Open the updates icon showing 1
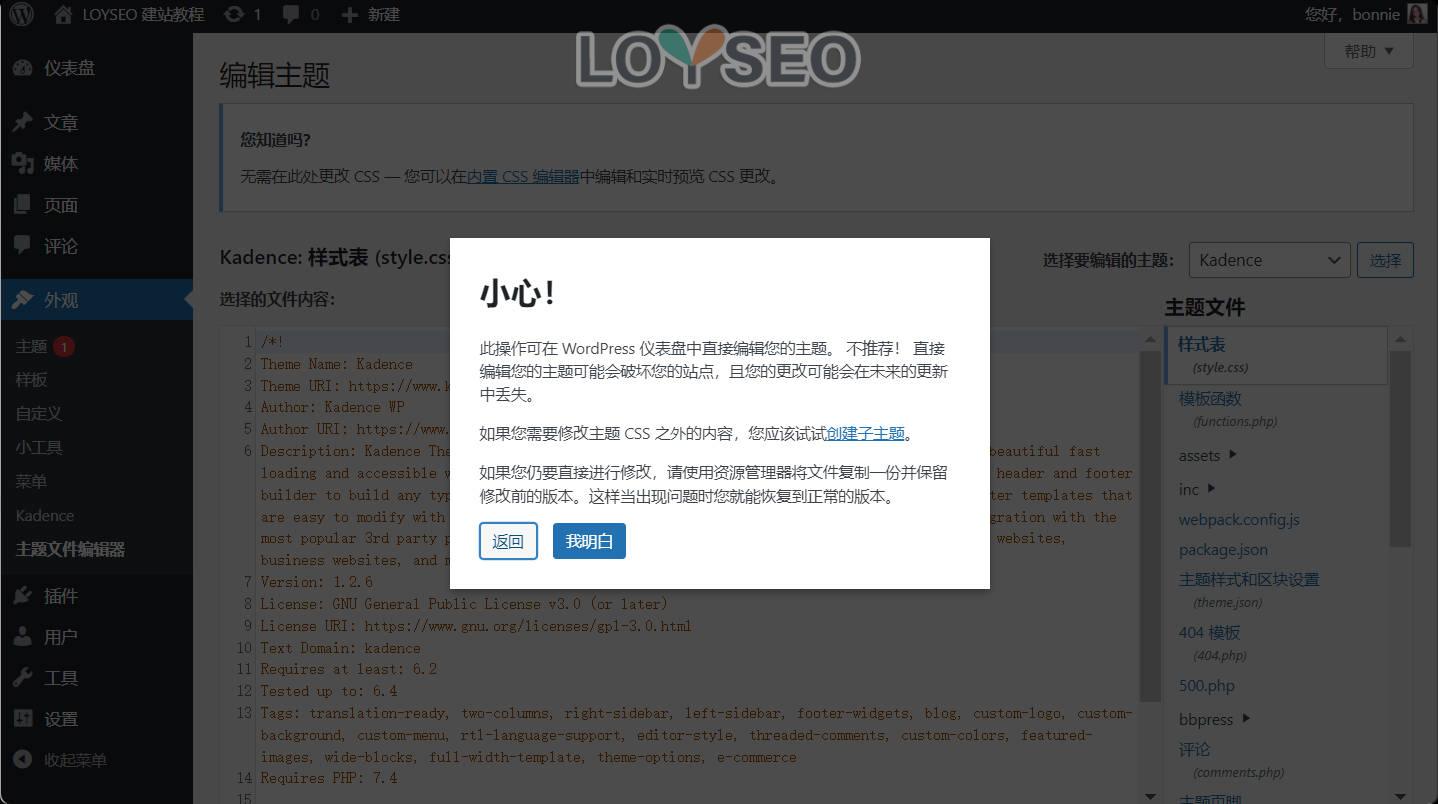The width and height of the screenshot is (1438, 804). [x=233, y=14]
